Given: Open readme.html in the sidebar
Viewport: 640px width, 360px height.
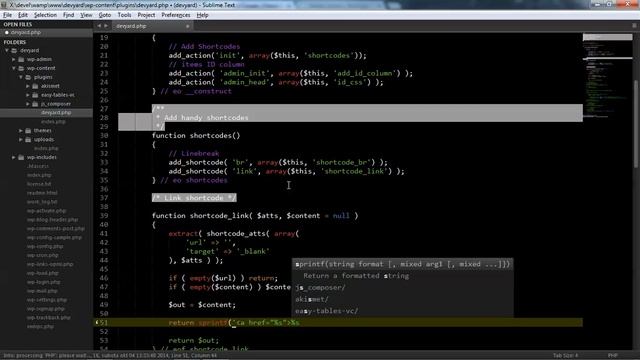Looking at the screenshot, I should 42,193.
